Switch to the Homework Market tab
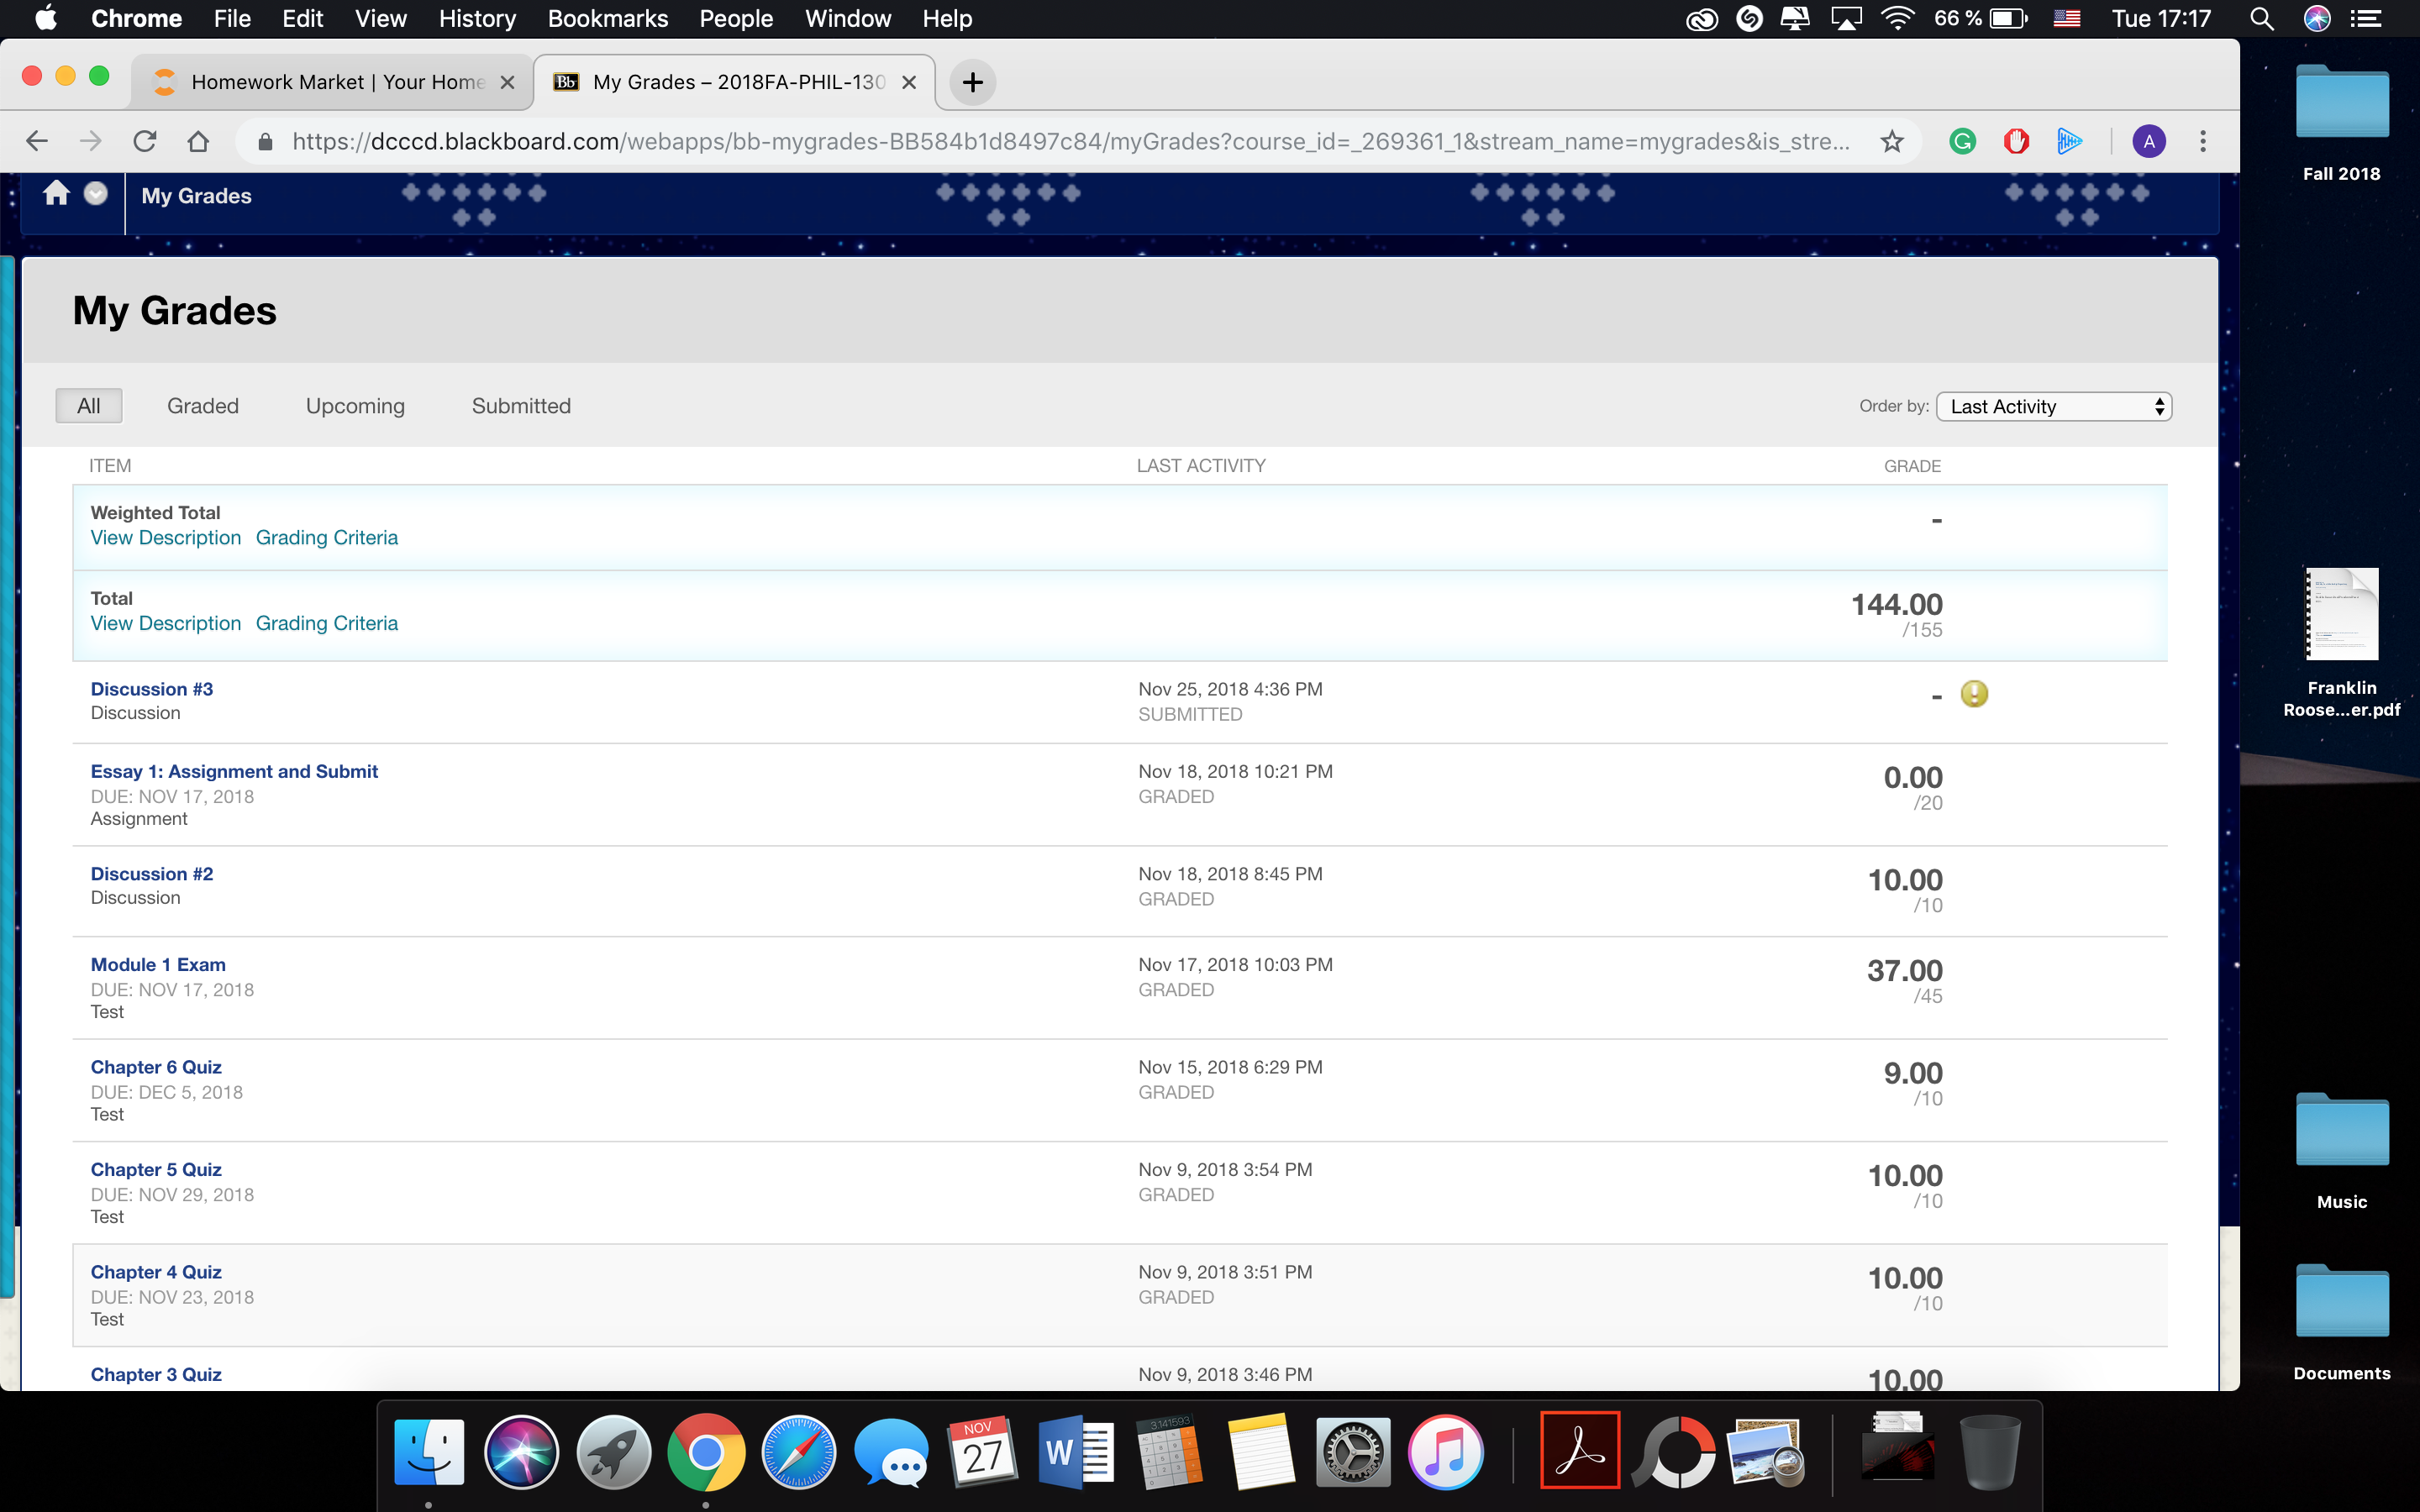The image size is (2420, 1512). pos(330,82)
